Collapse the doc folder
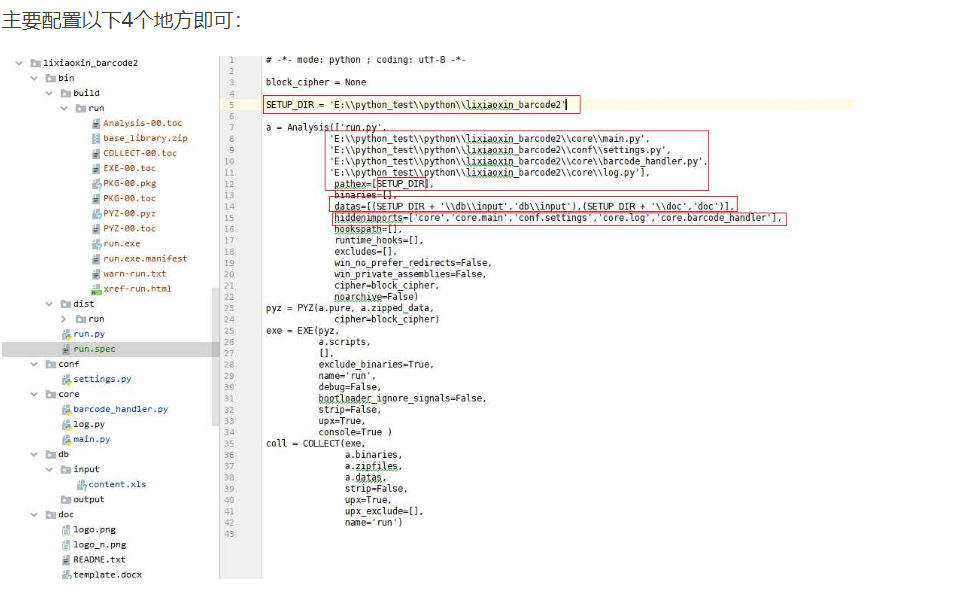Image resolution: width=956 pixels, height=612 pixels. pos(33,514)
